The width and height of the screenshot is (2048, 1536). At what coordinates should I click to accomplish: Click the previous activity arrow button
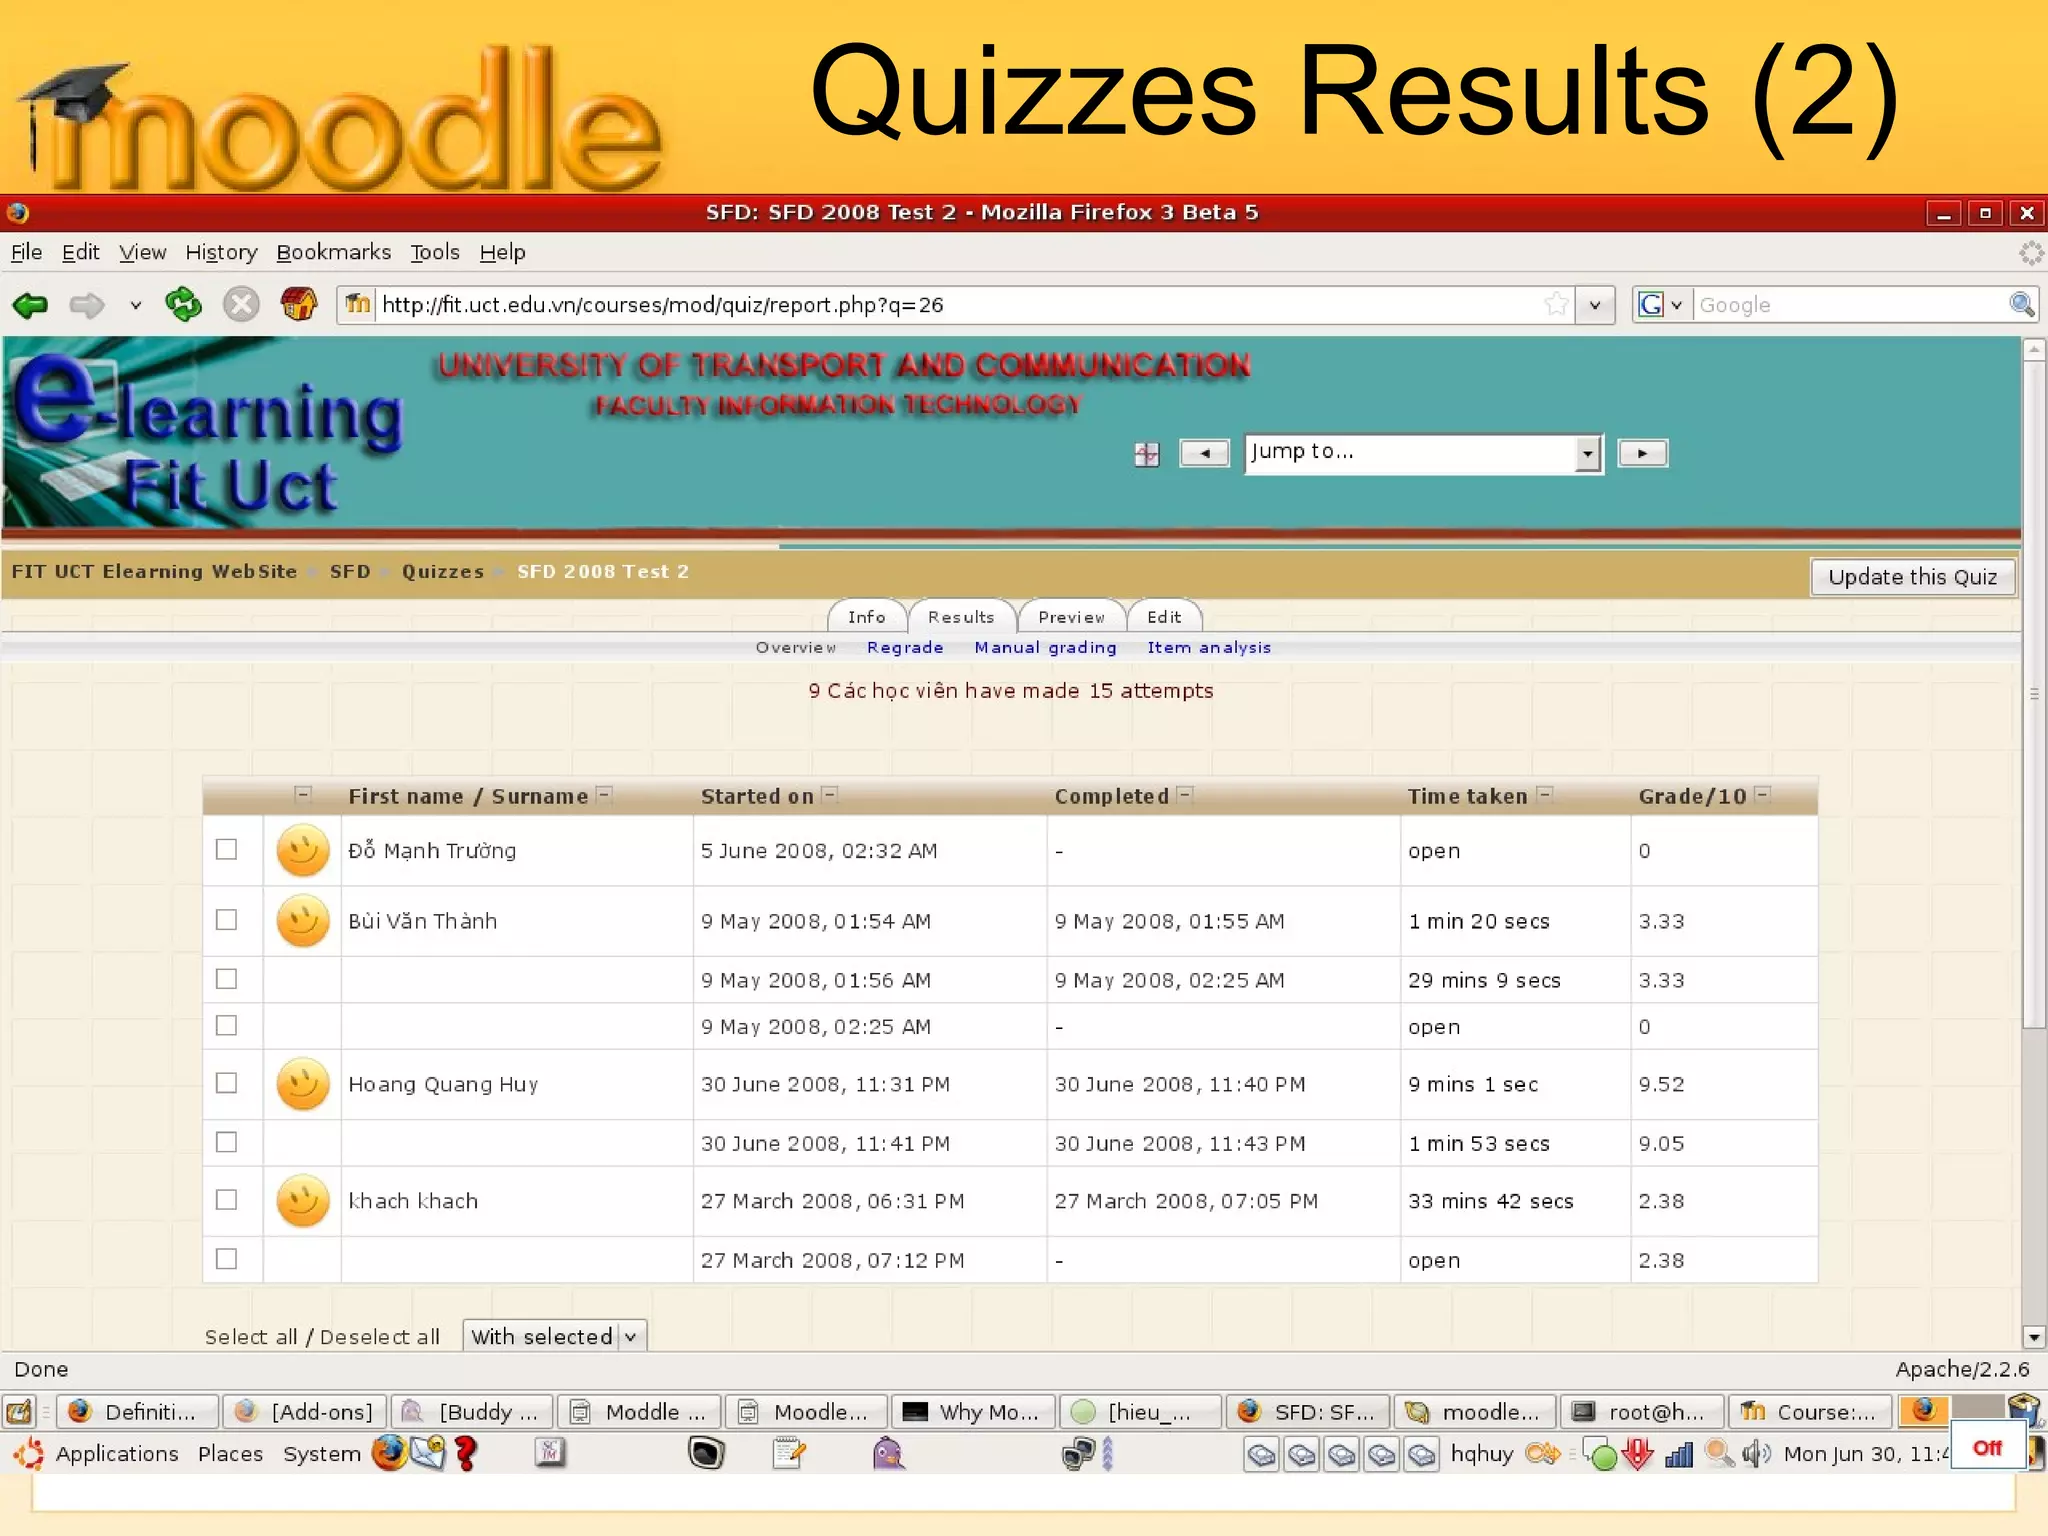1204,453
